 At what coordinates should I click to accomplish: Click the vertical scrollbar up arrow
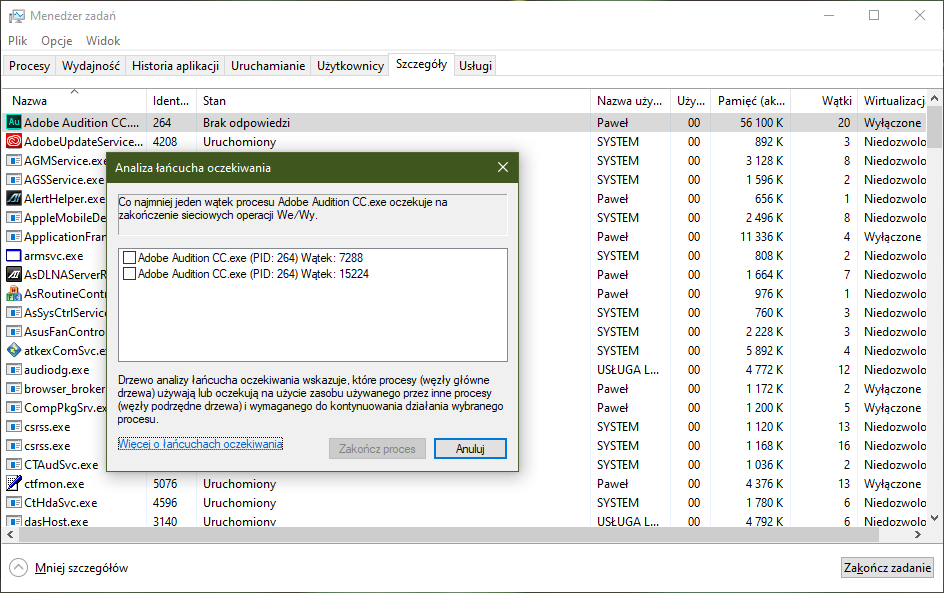934,98
